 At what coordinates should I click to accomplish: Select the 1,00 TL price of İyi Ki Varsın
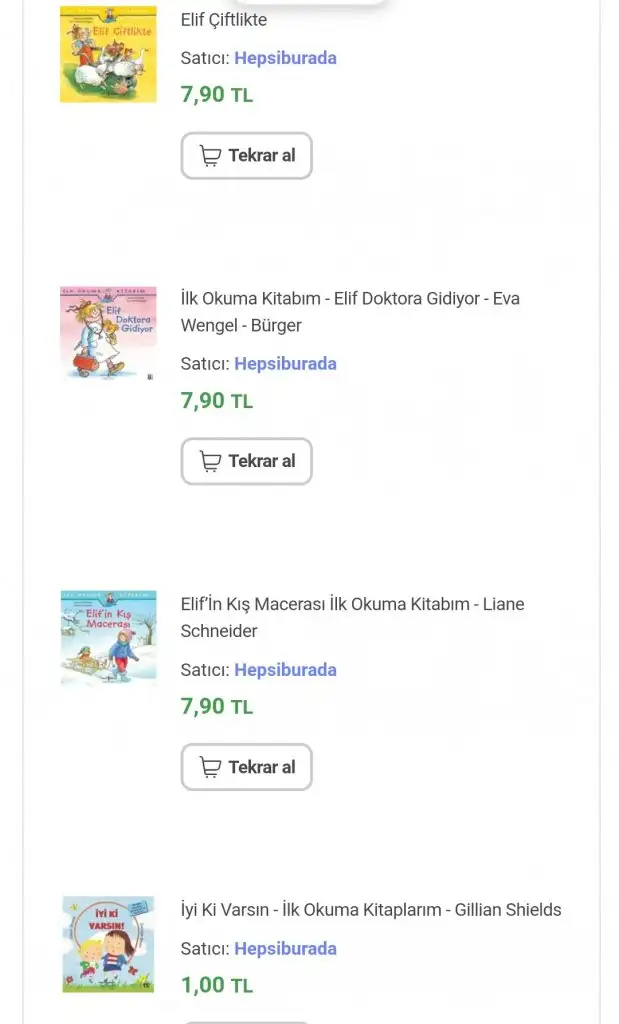pos(216,985)
